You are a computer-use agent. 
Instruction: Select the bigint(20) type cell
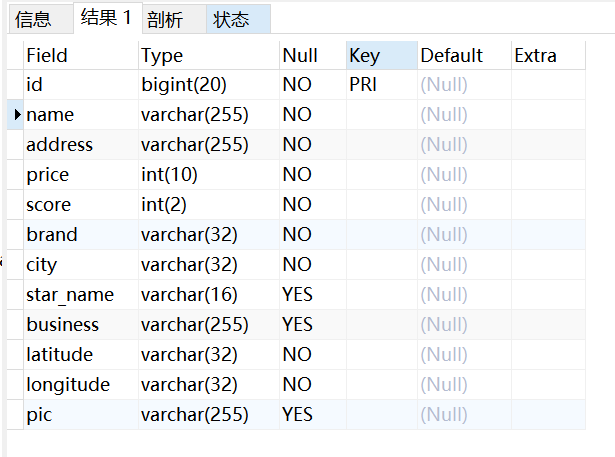pos(209,85)
